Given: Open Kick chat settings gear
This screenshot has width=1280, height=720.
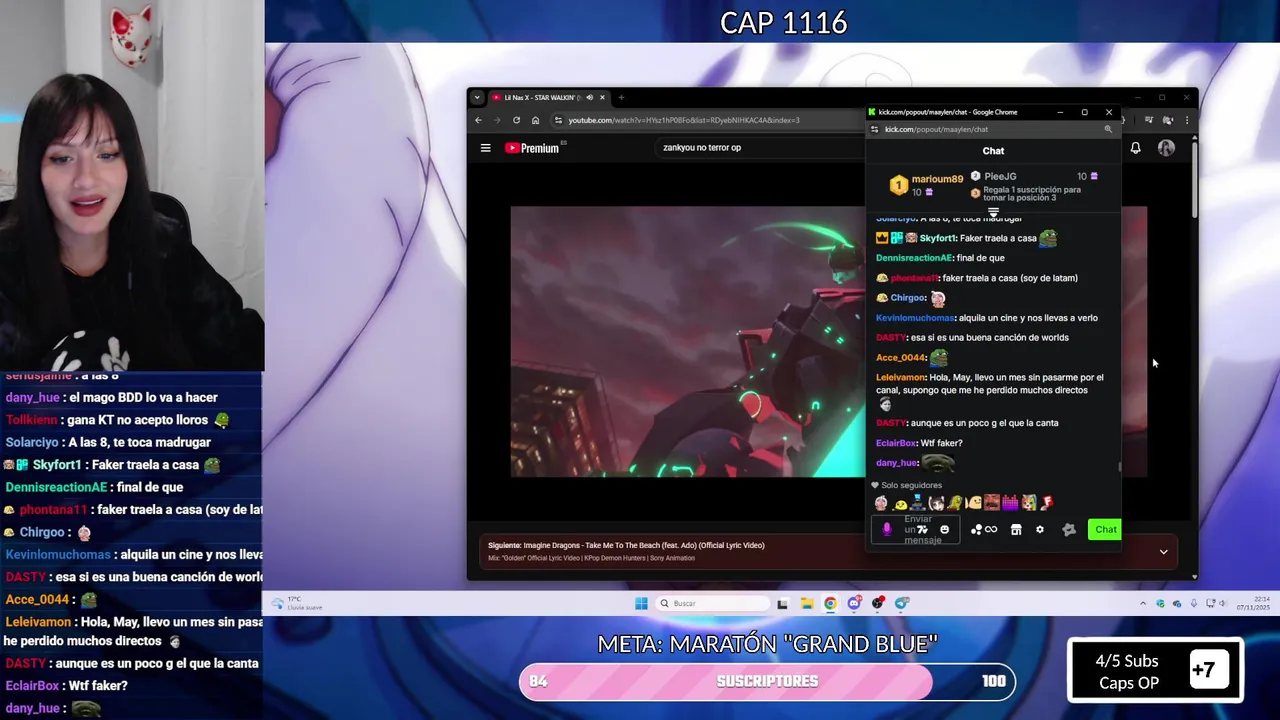Looking at the screenshot, I should coord(1040,530).
